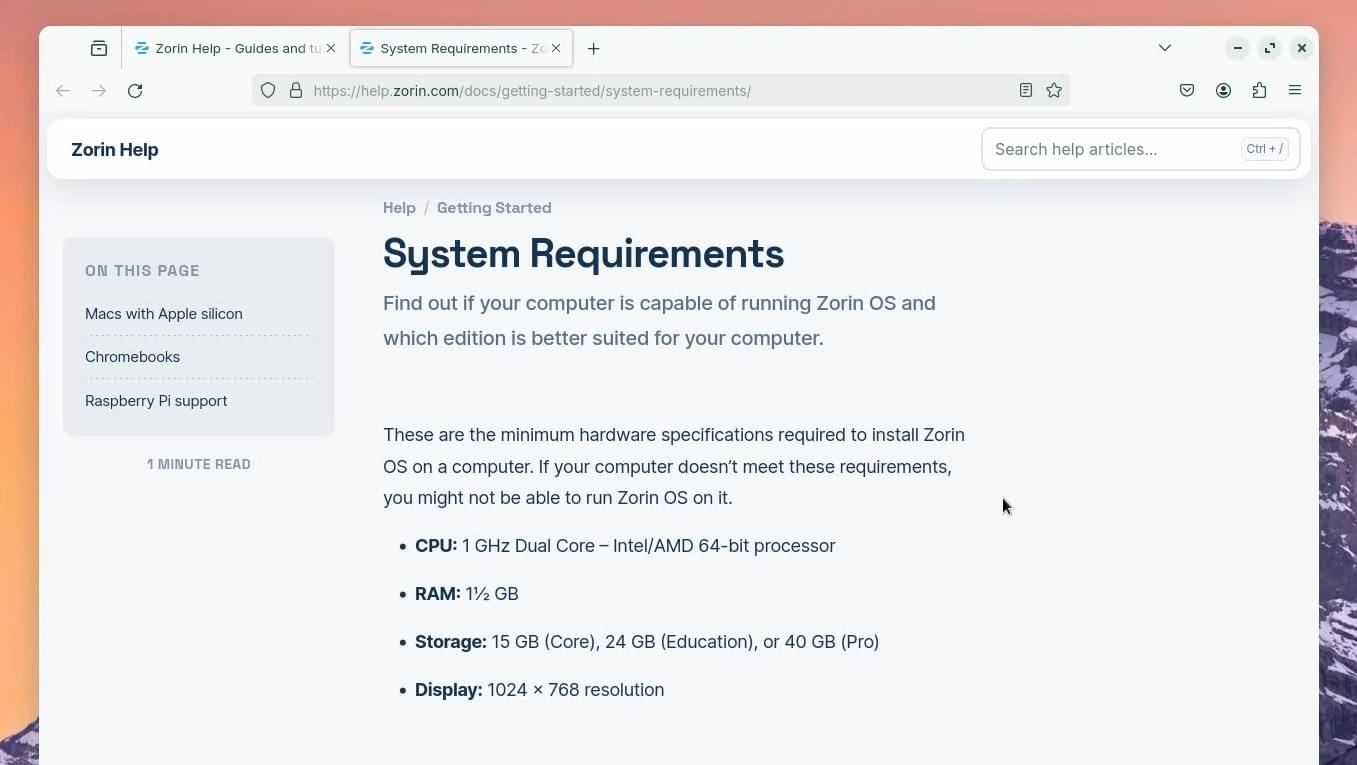The width and height of the screenshot is (1357, 765).
Task: Click the 'CPU:' requirement line
Action: click(x=625, y=546)
